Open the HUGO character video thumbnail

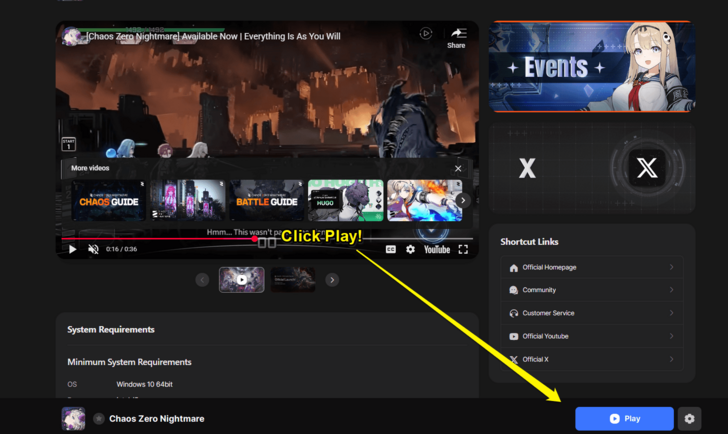tap(345, 201)
